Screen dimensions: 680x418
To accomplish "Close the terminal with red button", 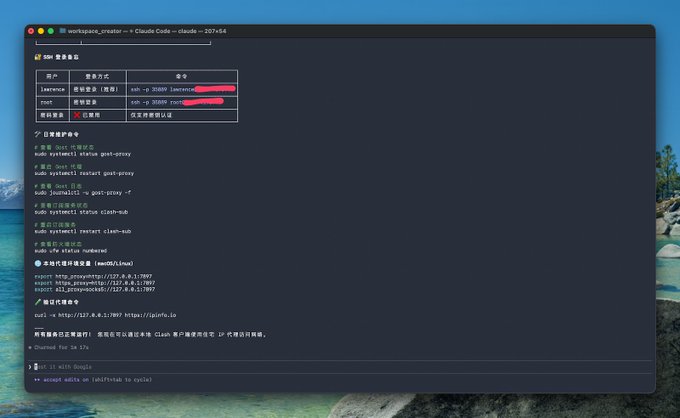I will (x=31, y=31).
